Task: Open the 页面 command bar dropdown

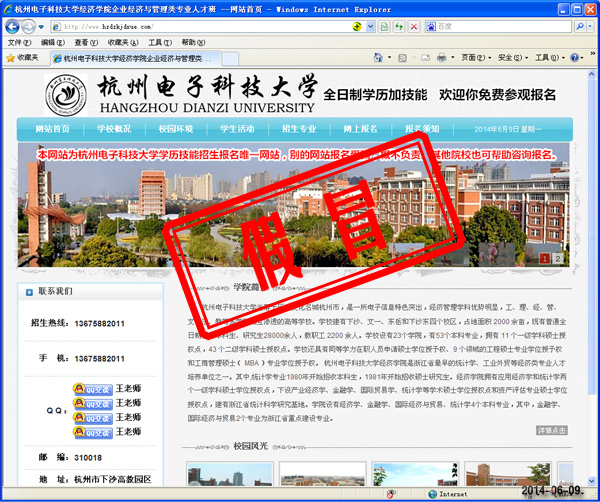Action: tap(476, 58)
